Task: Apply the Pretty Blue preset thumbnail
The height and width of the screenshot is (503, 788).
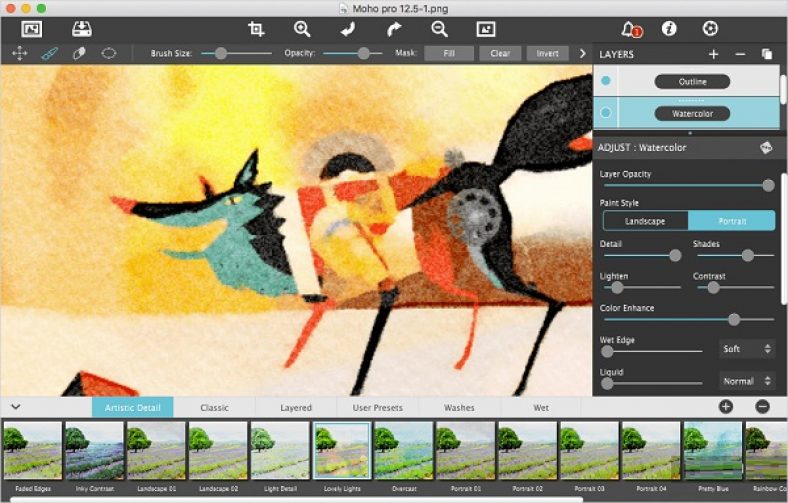Action: pos(713,450)
